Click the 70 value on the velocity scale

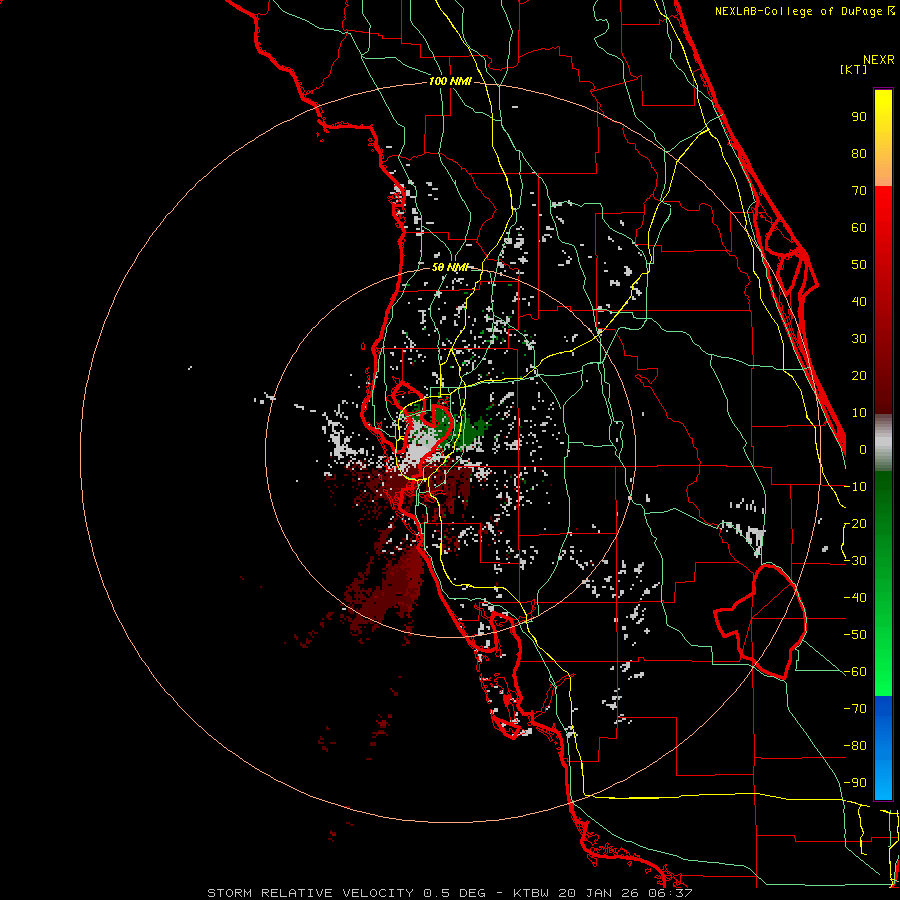point(859,191)
